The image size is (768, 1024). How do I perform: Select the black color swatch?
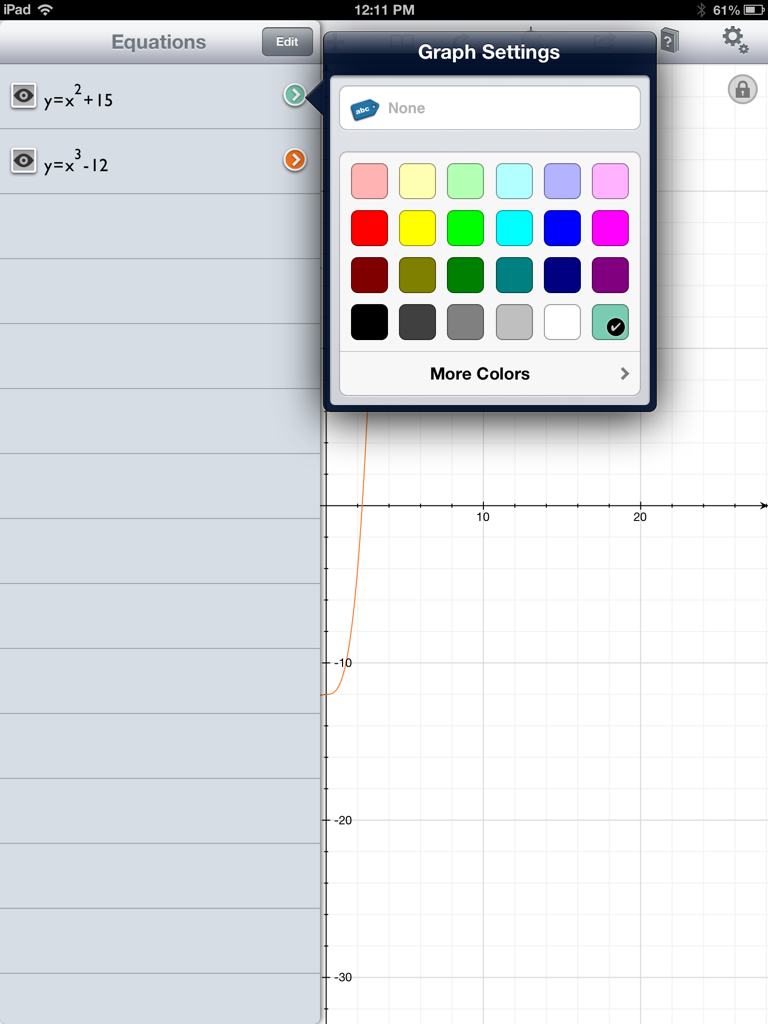(370, 322)
